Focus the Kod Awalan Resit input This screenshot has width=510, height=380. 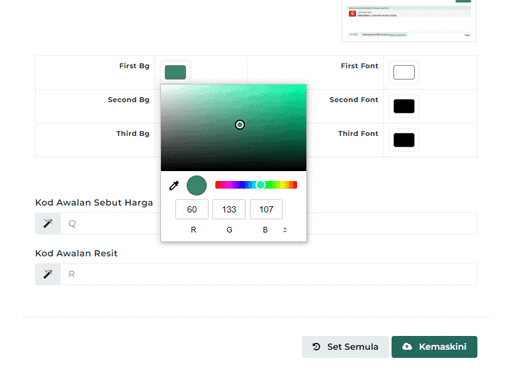pyautogui.click(x=269, y=274)
